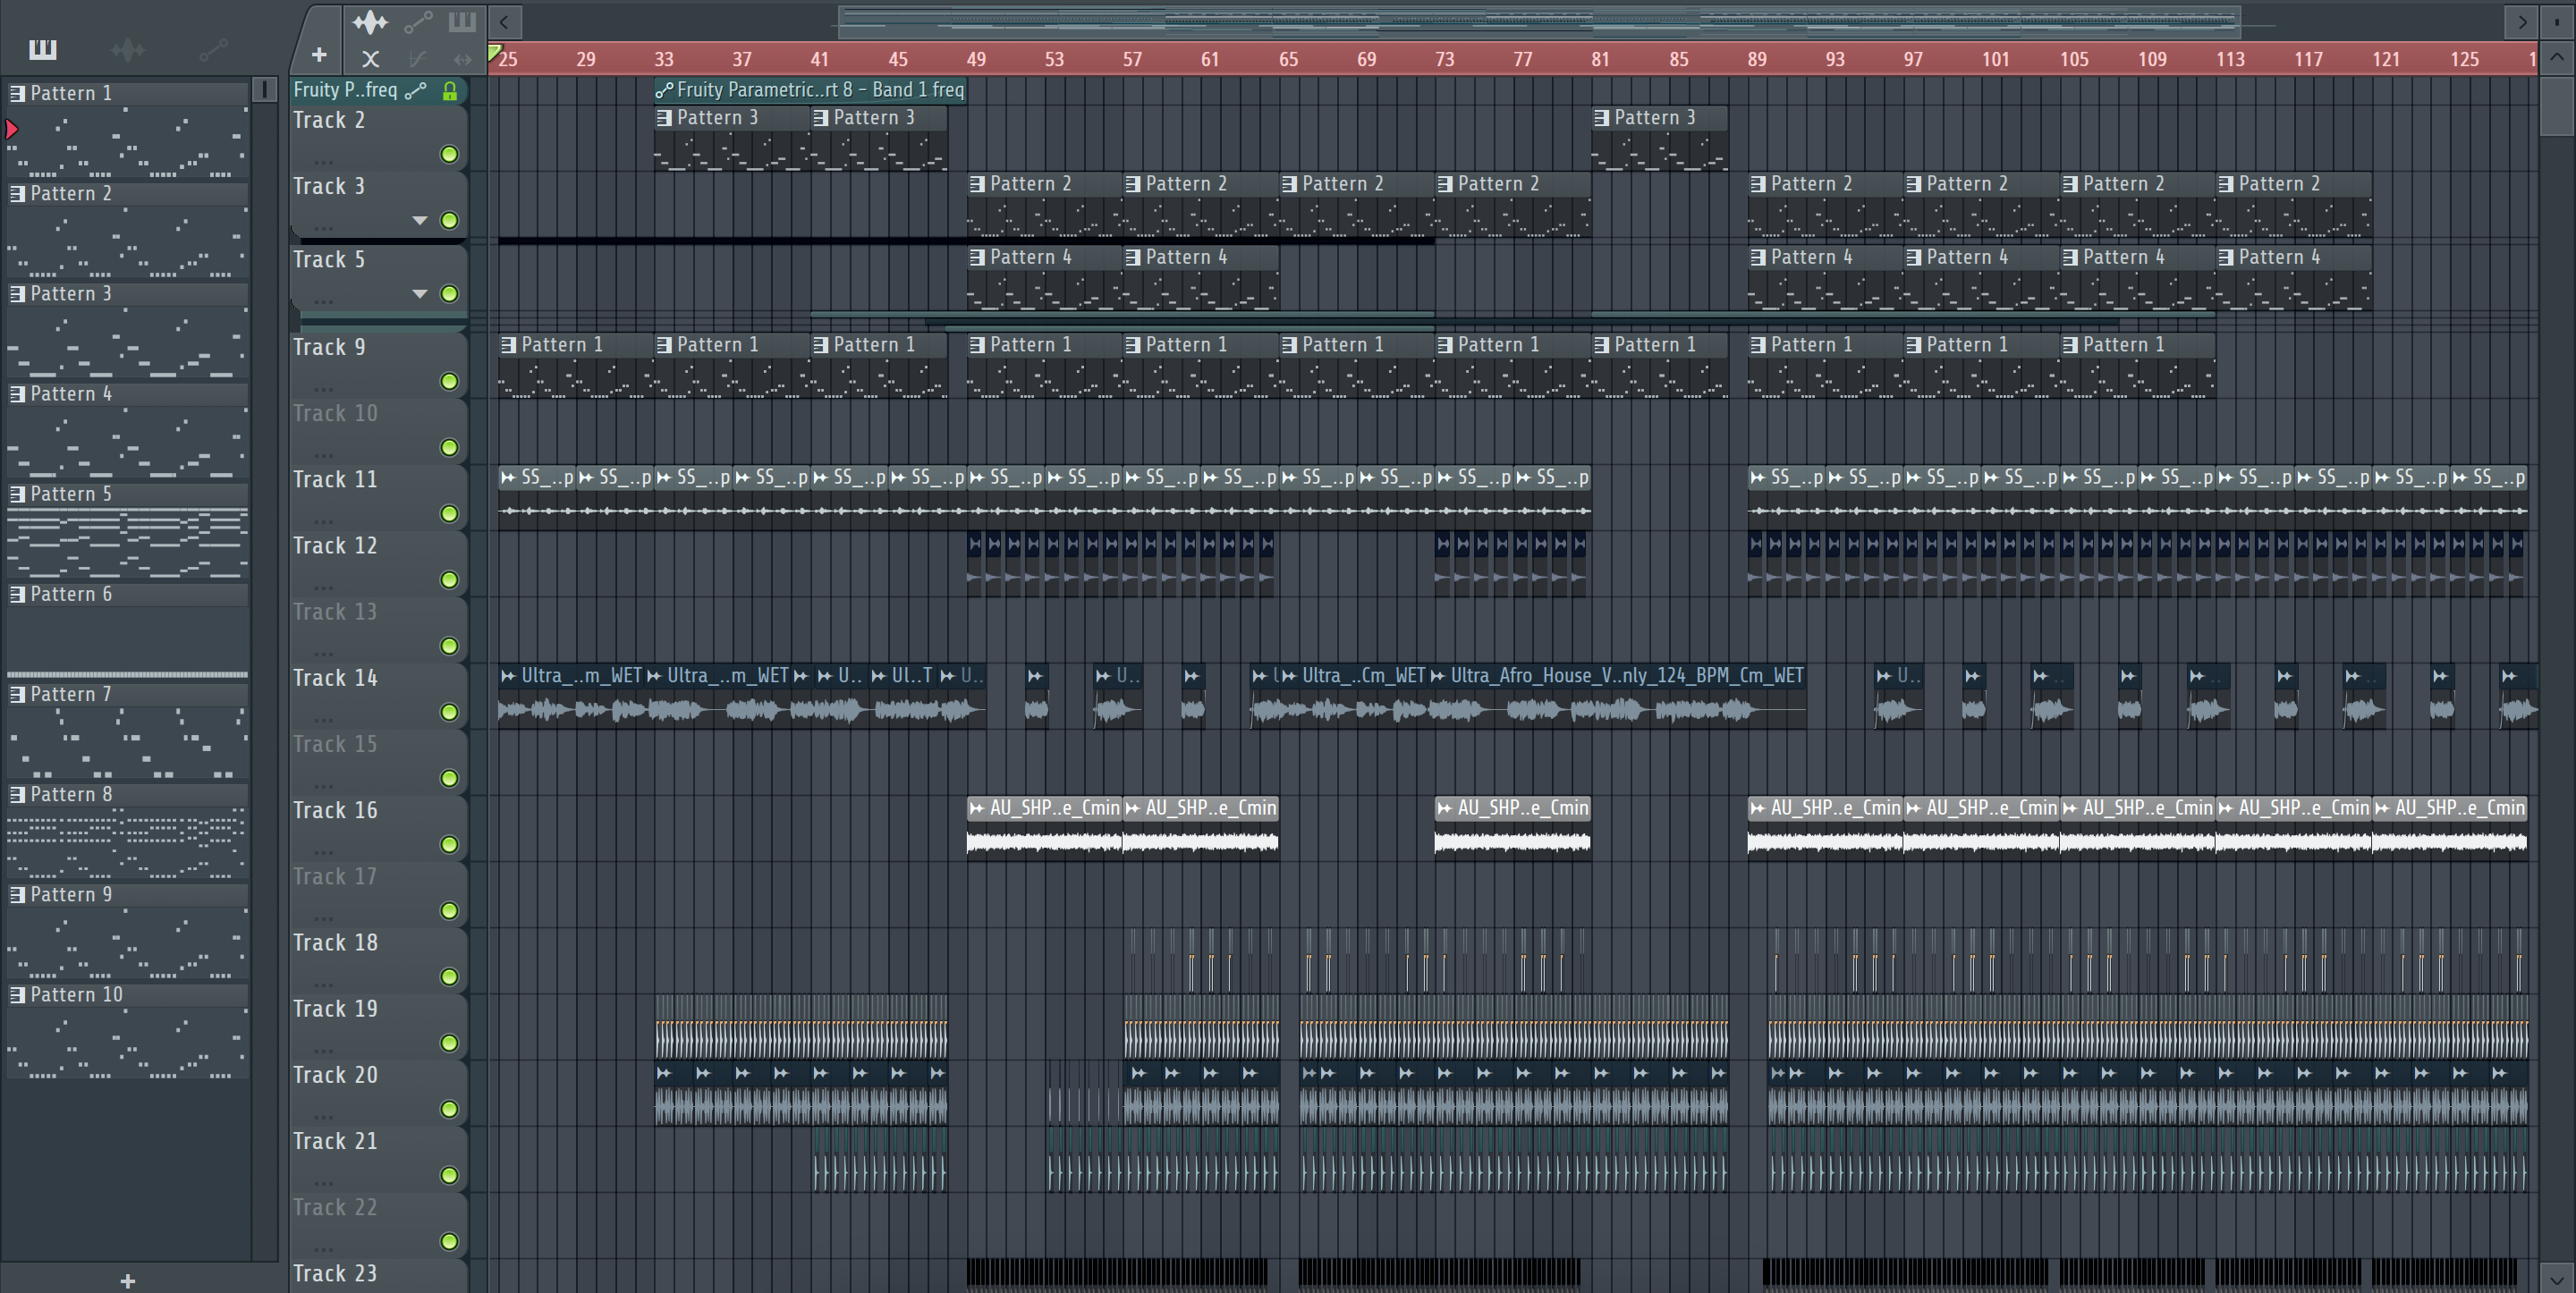Click bar 49 on the timeline ruler

coord(976,59)
